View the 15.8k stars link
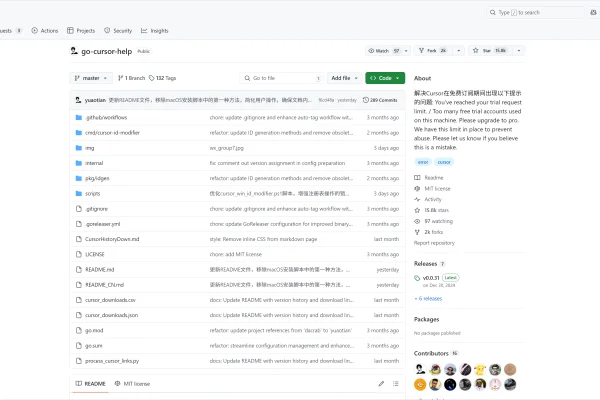The width and height of the screenshot is (600, 400). 432,210
